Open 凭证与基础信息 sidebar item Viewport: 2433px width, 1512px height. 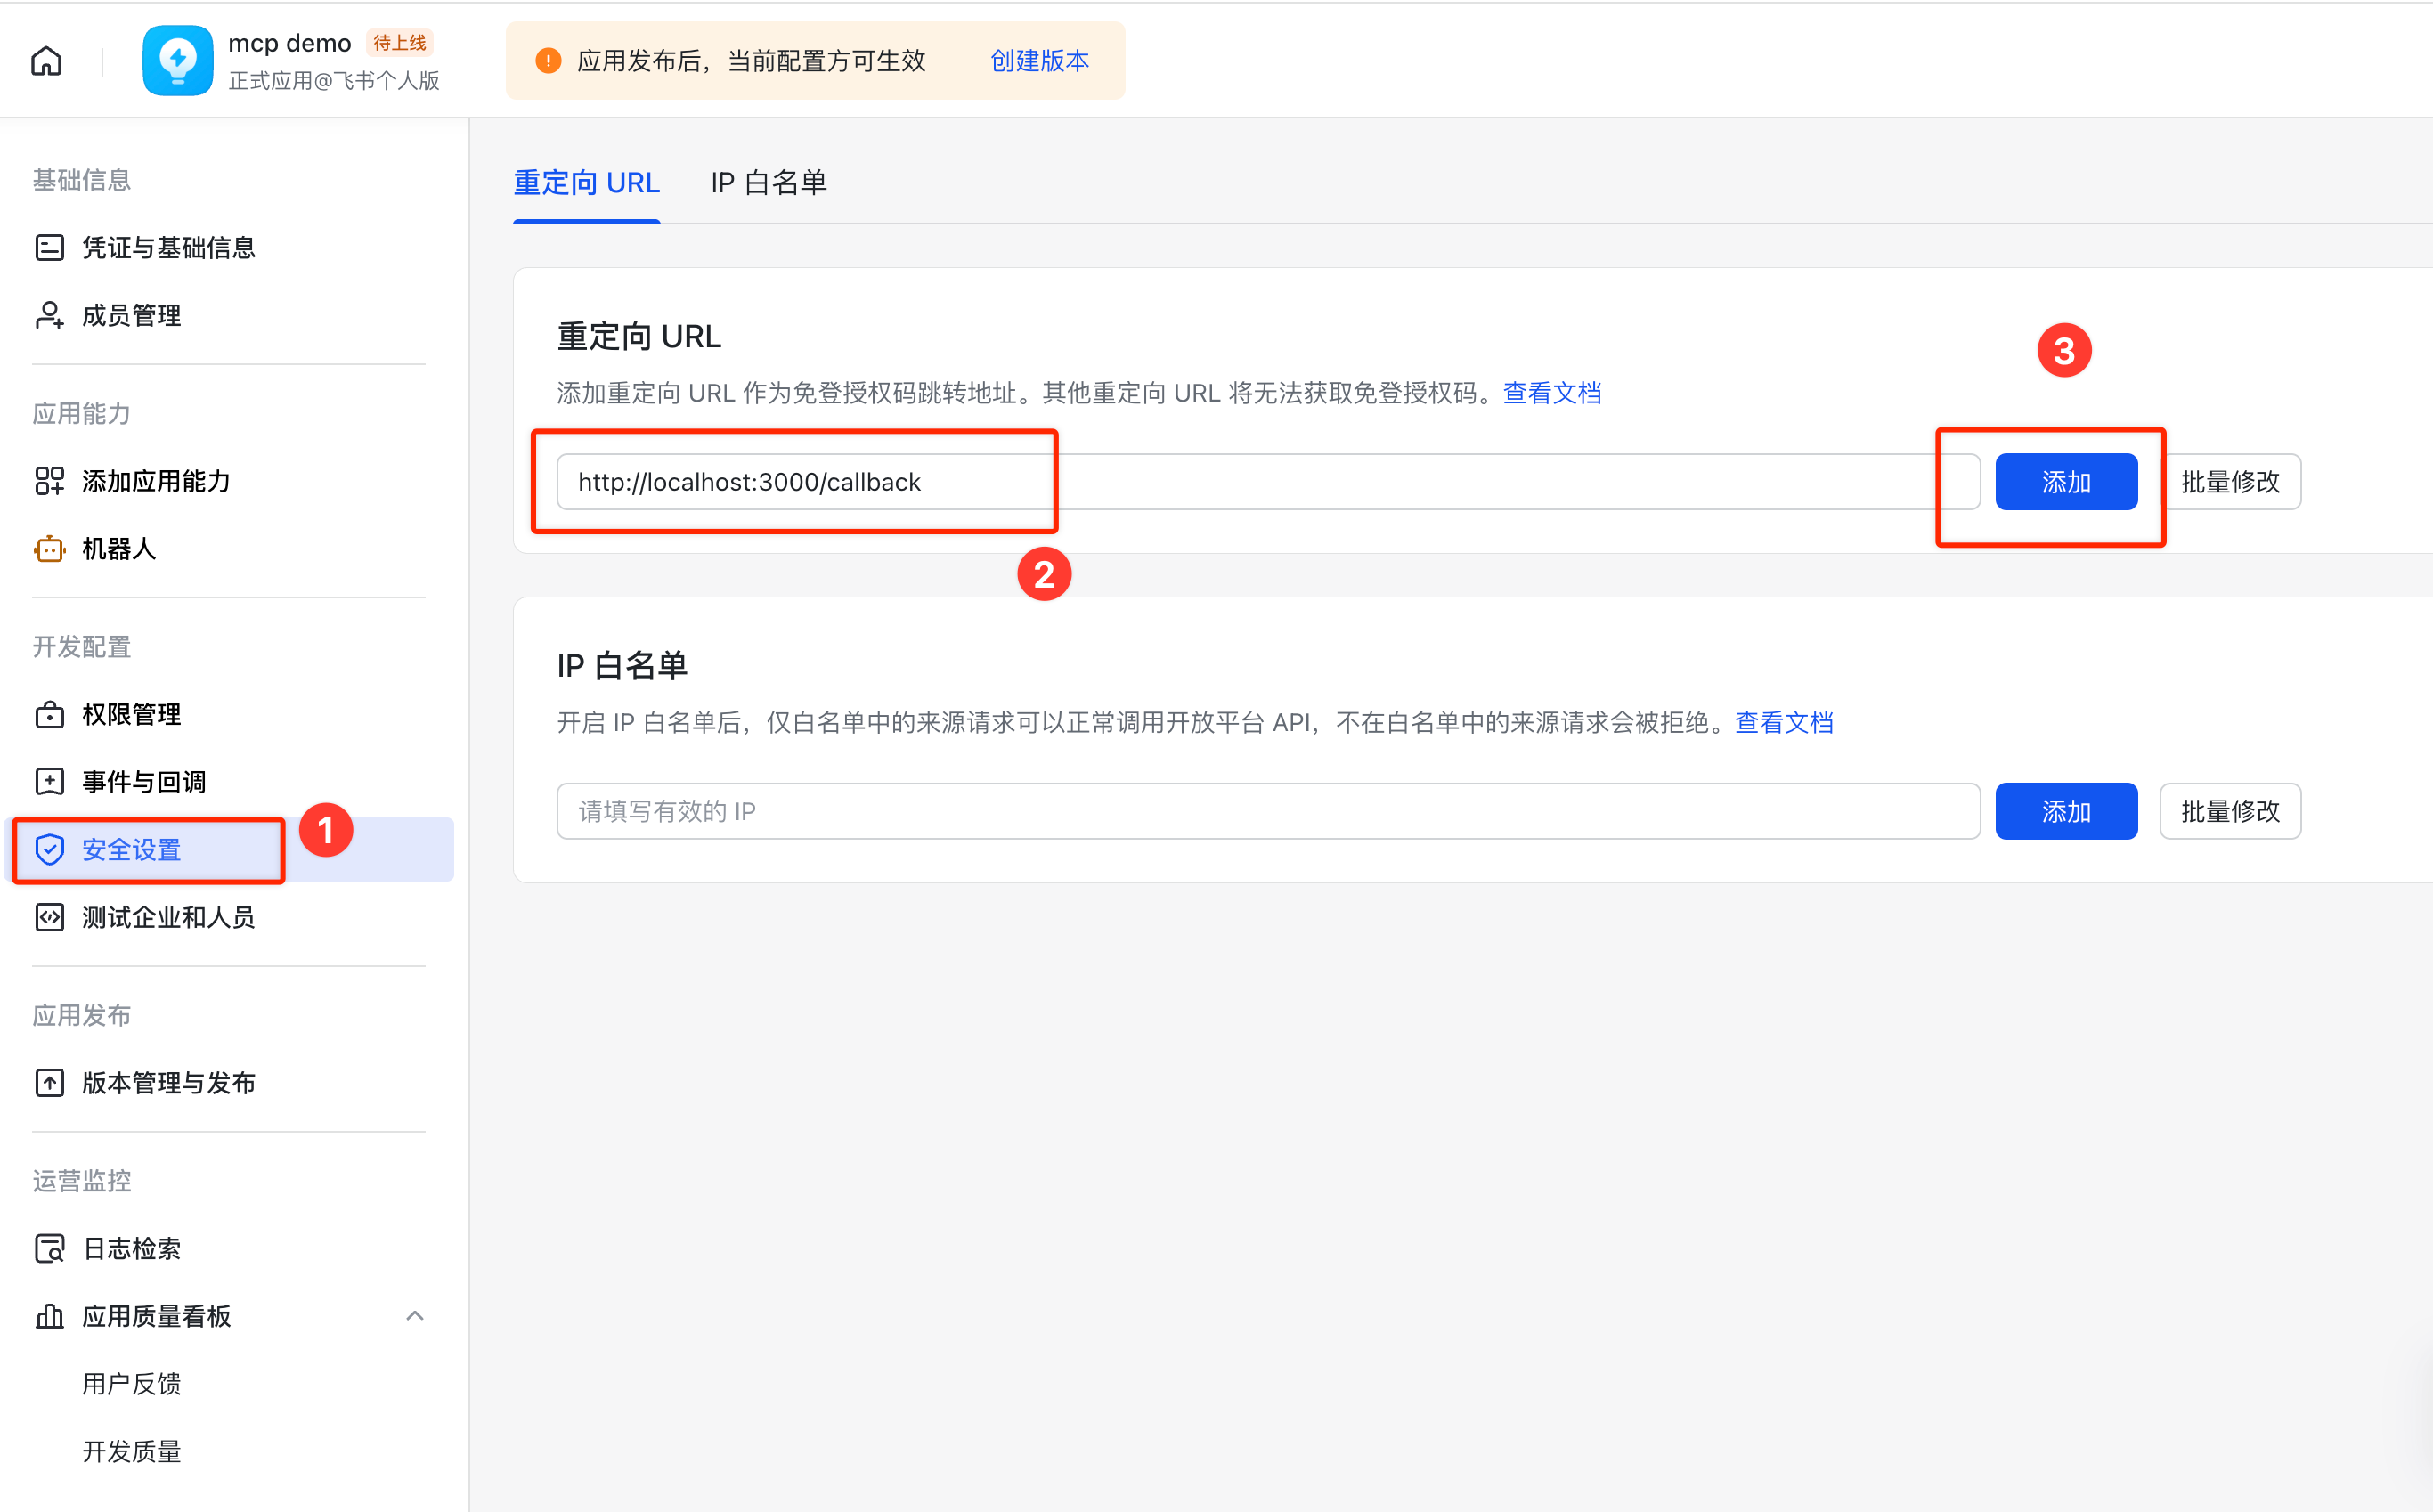168,247
